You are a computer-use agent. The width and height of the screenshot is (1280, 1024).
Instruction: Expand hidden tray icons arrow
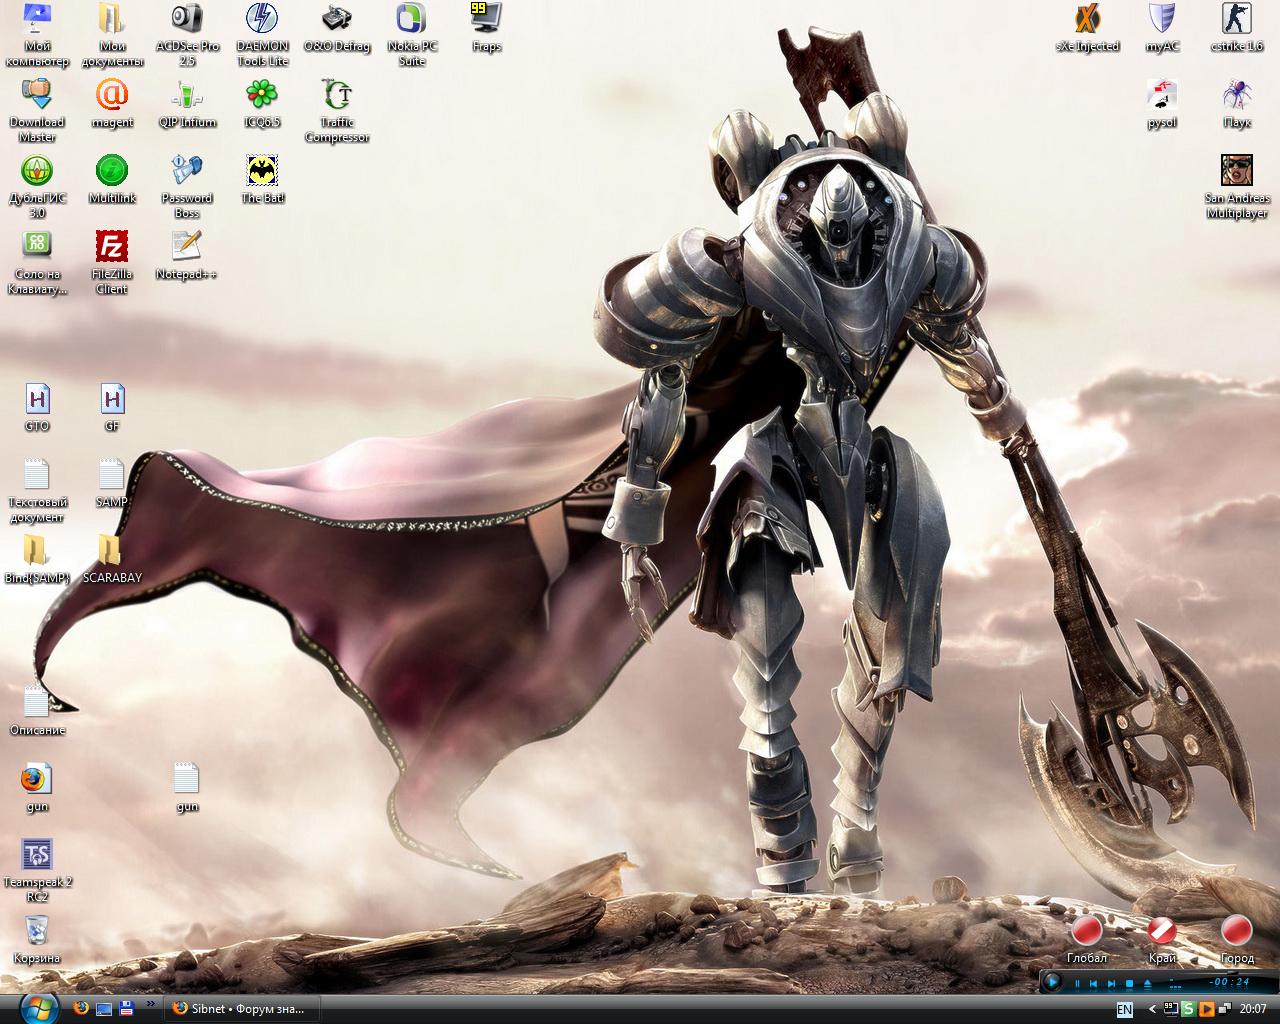pyautogui.click(x=1152, y=1009)
